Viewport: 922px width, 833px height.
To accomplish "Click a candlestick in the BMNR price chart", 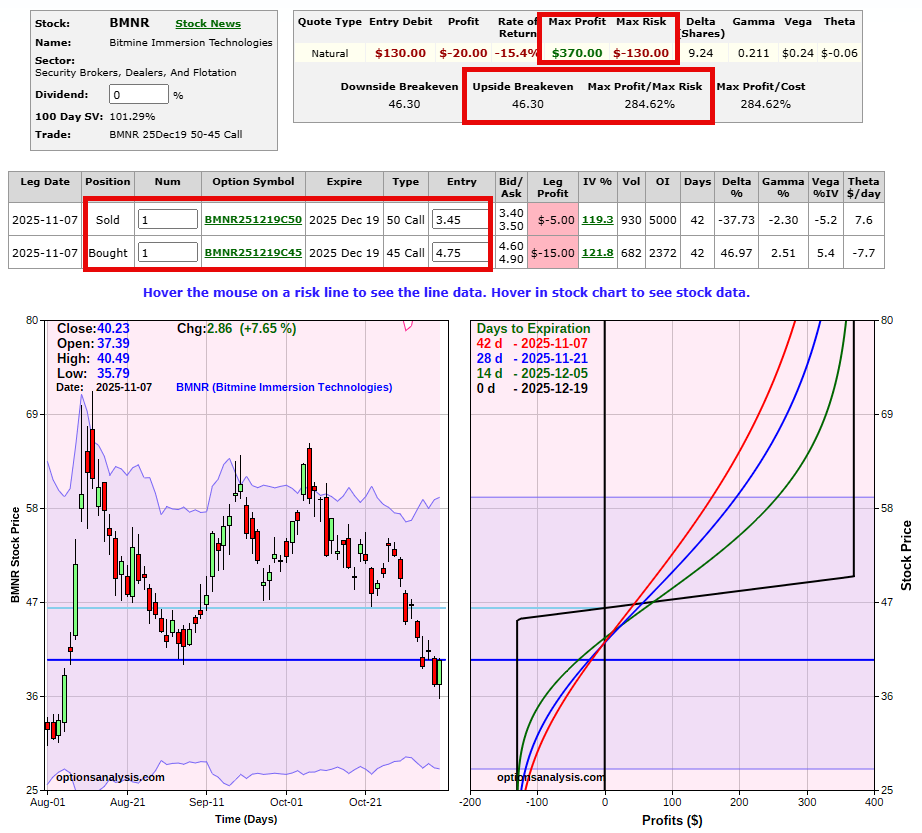I will coord(310,470).
